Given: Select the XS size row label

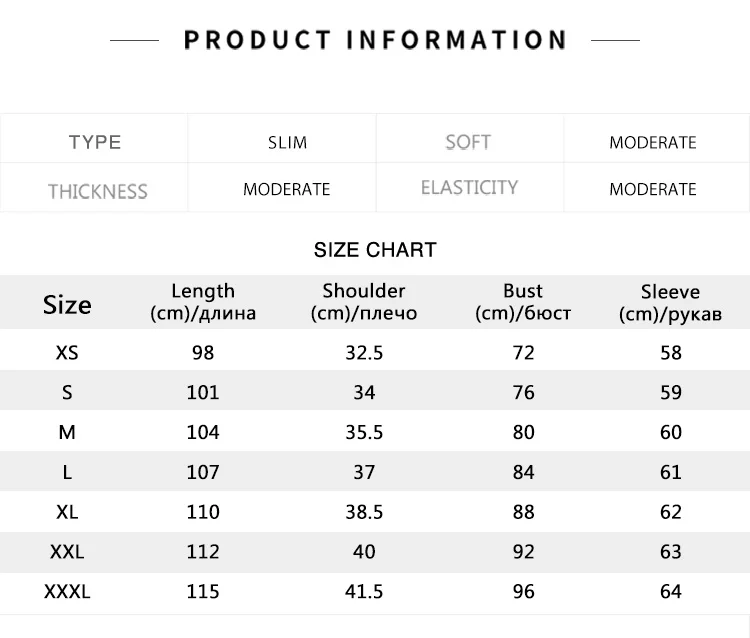Looking at the screenshot, I should [67, 353].
